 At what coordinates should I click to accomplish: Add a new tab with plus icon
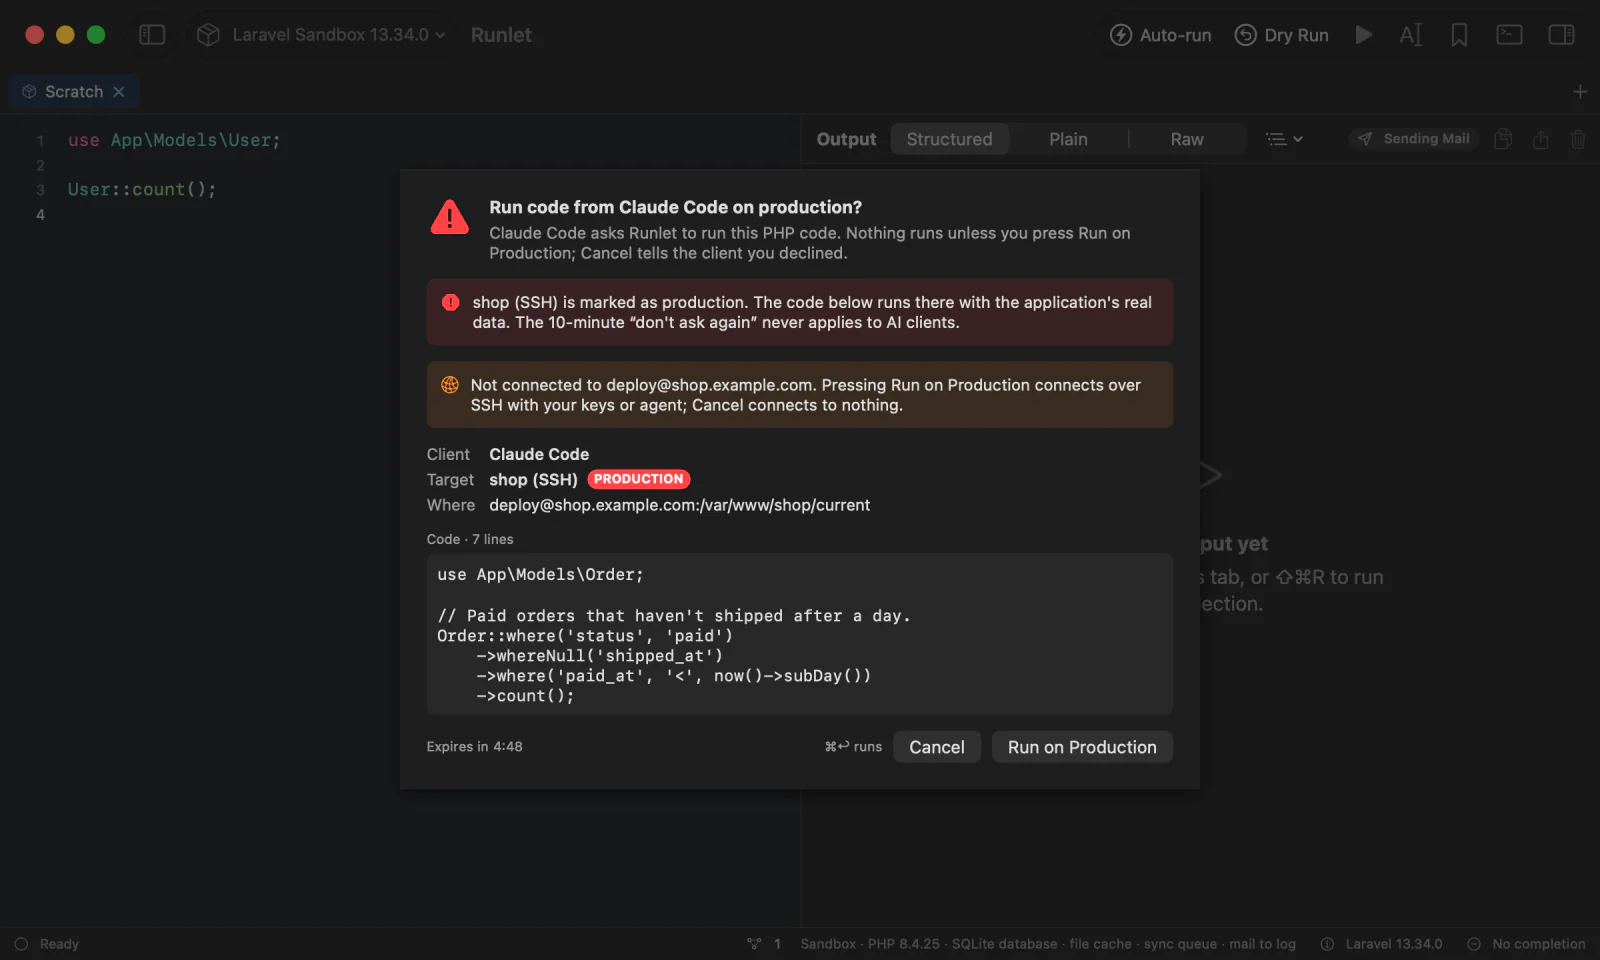click(1580, 92)
